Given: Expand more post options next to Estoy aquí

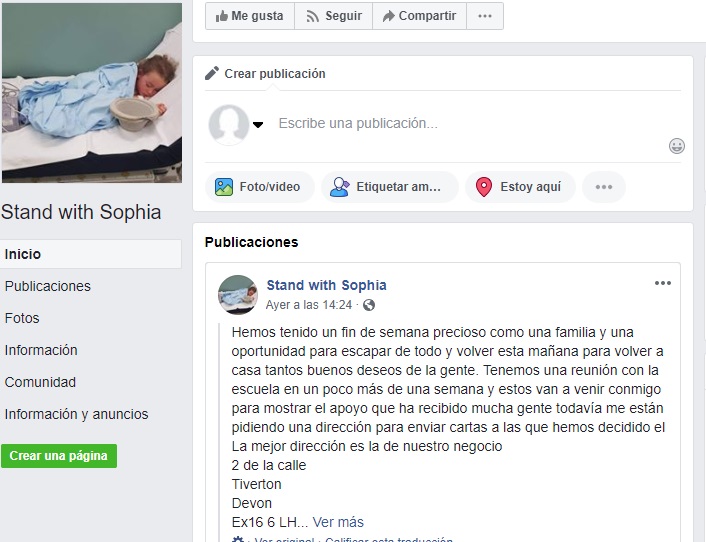Looking at the screenshot, I should tap(604, 187).
